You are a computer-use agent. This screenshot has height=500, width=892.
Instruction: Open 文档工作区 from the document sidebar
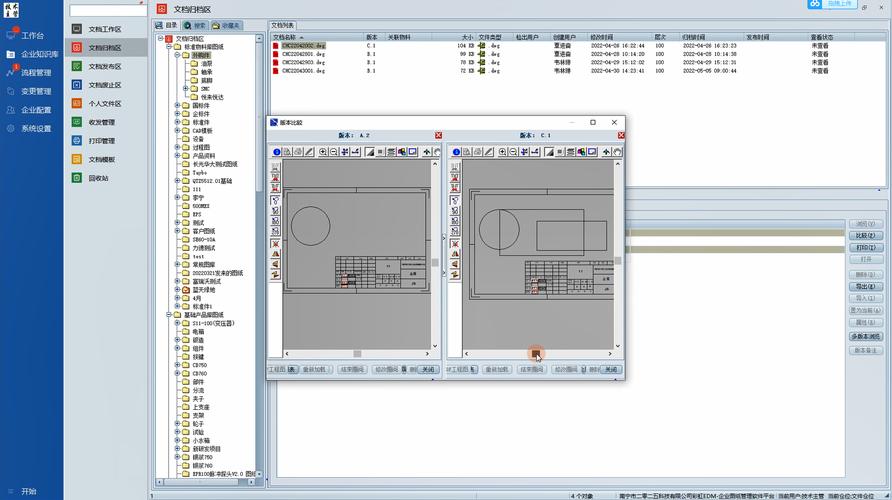(x=103, y=29)
